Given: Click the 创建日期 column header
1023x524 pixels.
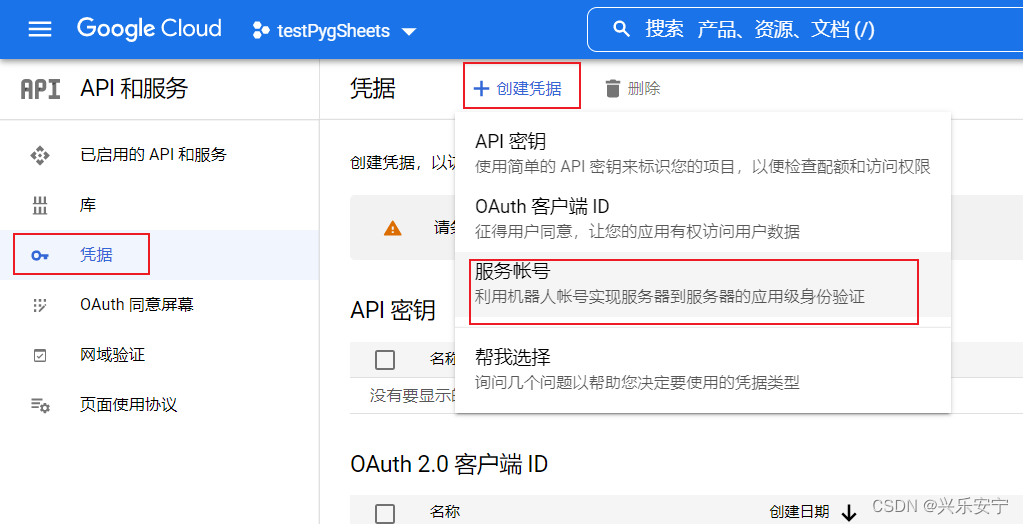Looking at the screenshot, I should pos(800,512).
